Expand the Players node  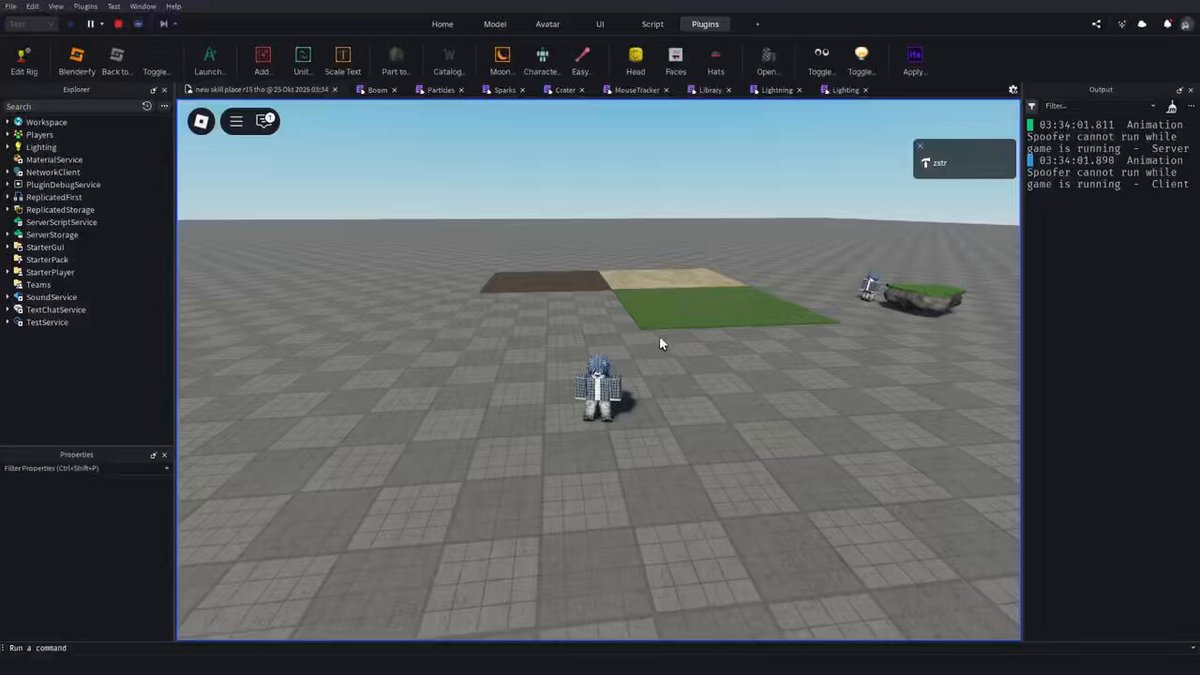point(7,135)
